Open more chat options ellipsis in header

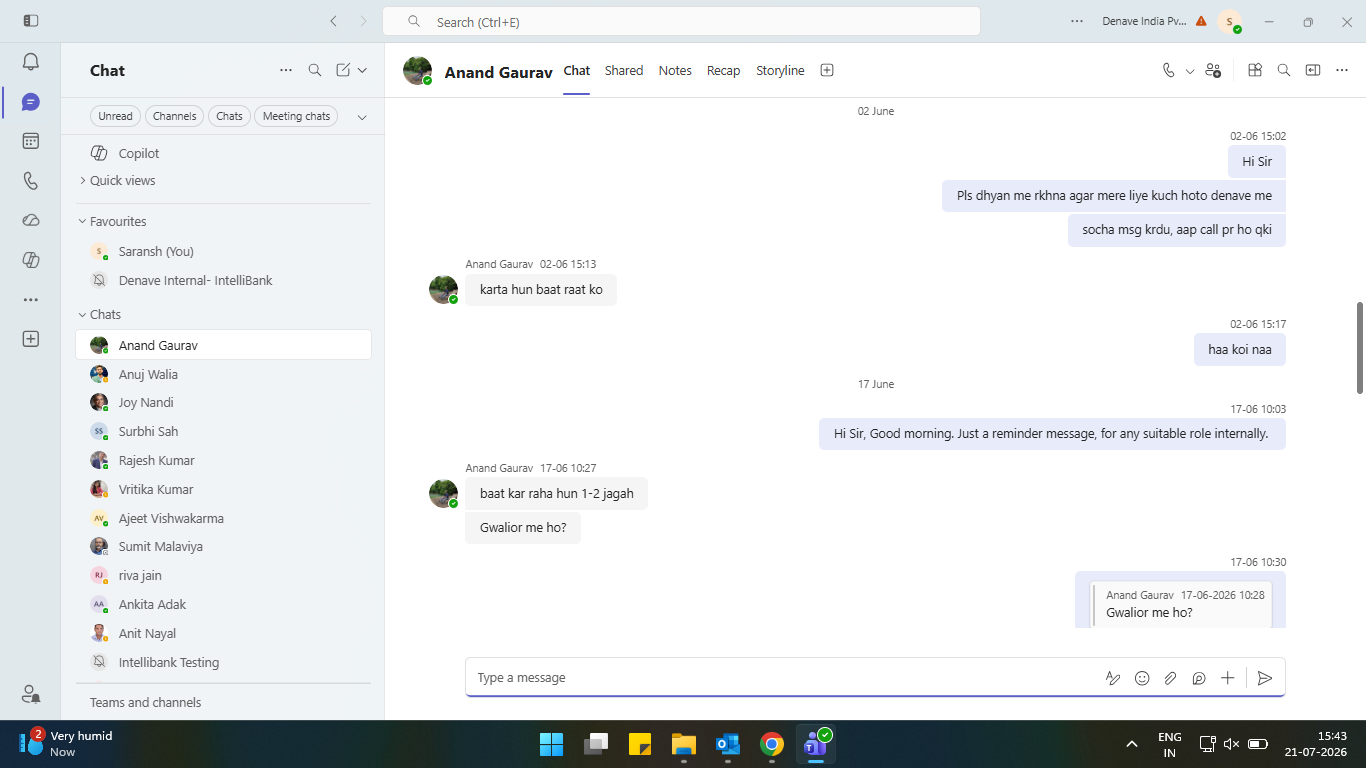[1342, 70]
